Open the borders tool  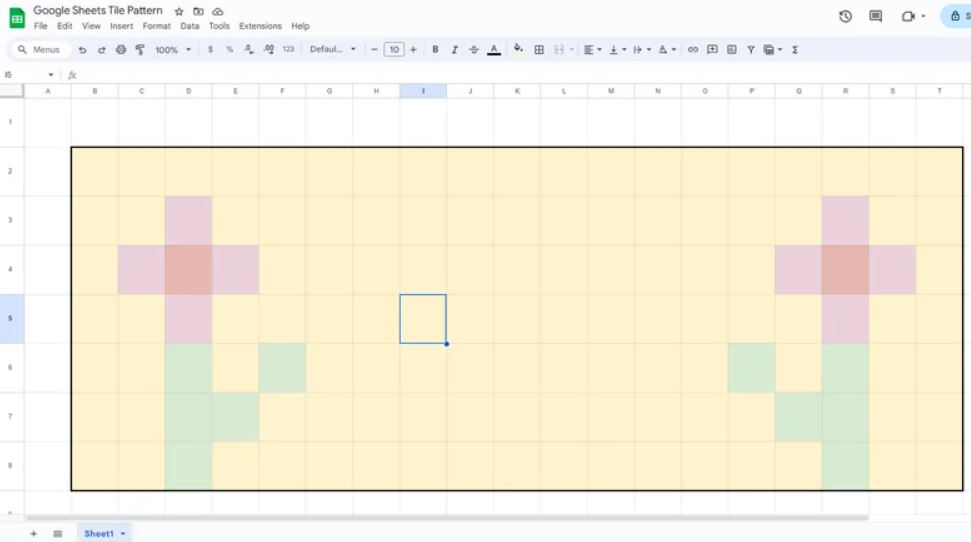click(x=539, y=50)
